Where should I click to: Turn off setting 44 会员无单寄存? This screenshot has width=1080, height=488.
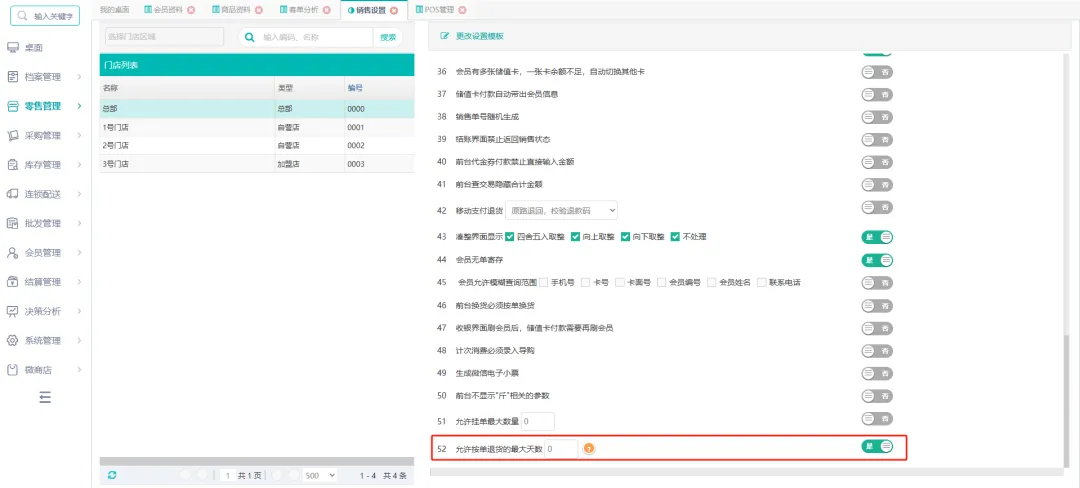point(877,260)
